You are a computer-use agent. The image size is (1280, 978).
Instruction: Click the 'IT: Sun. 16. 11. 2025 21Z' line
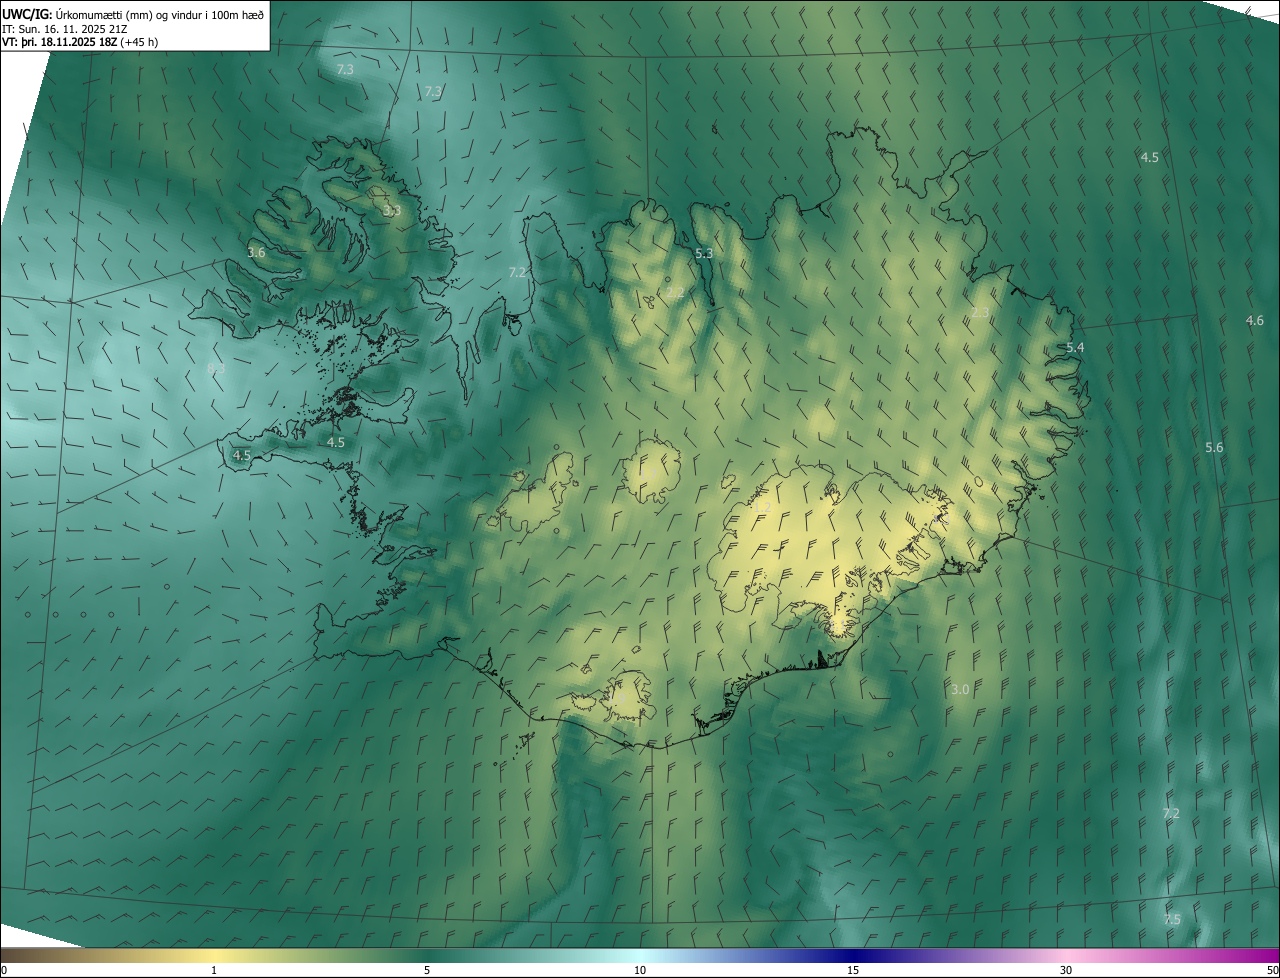65,29
